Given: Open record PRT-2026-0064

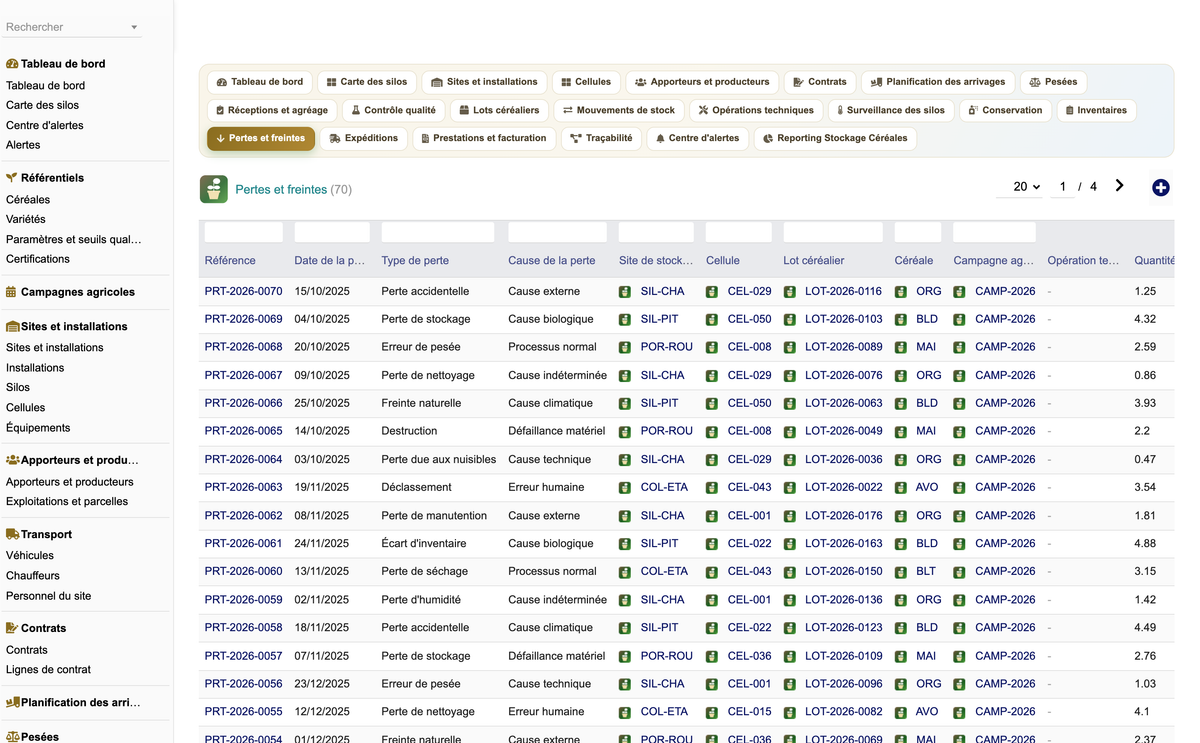Looking at the screenshot, I should (x=243, y=459).
